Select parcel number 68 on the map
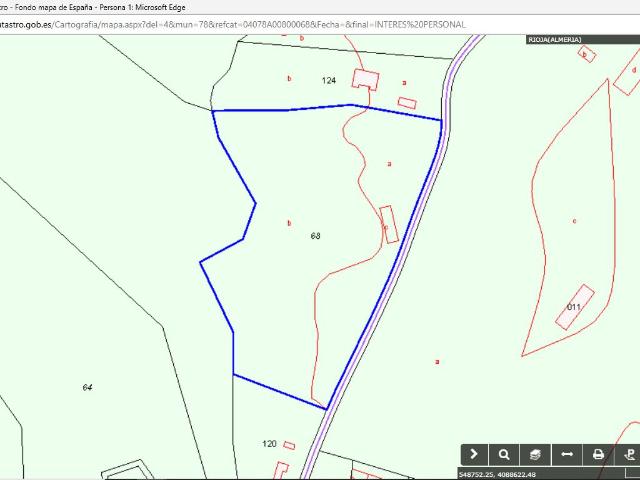Screen dimensions: 640x480 [316, 236]
